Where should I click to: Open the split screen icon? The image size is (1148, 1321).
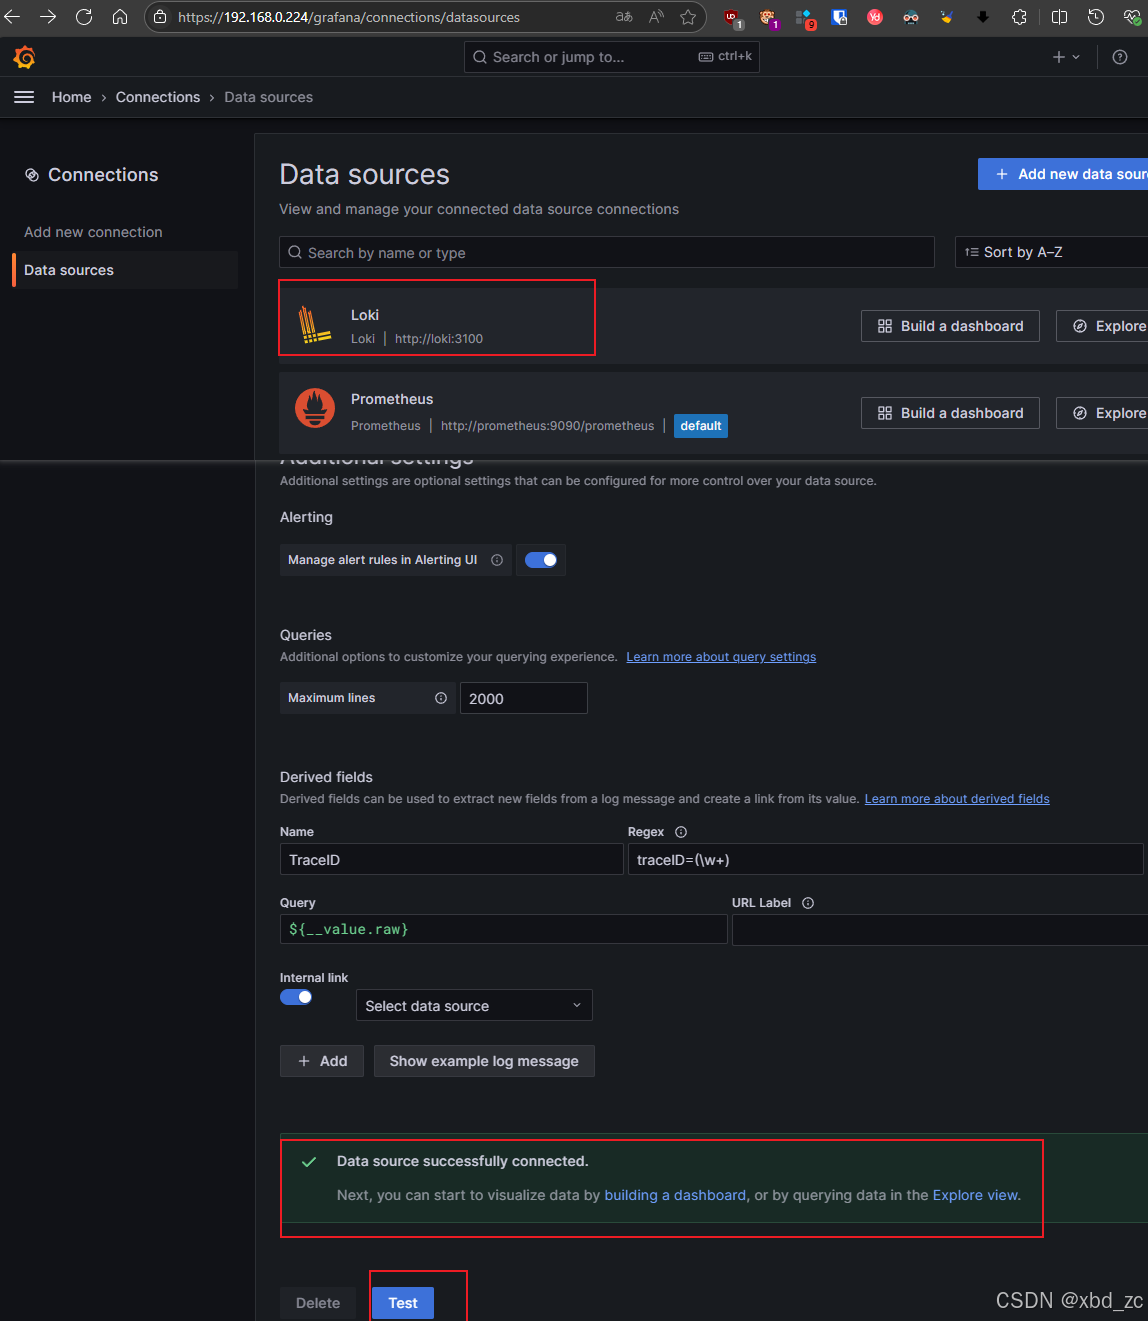coord(1060,17)
